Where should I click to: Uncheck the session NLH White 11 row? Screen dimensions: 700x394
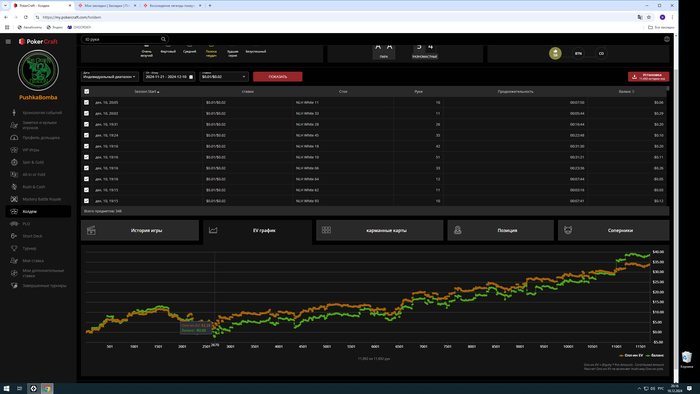click(87, 102)
